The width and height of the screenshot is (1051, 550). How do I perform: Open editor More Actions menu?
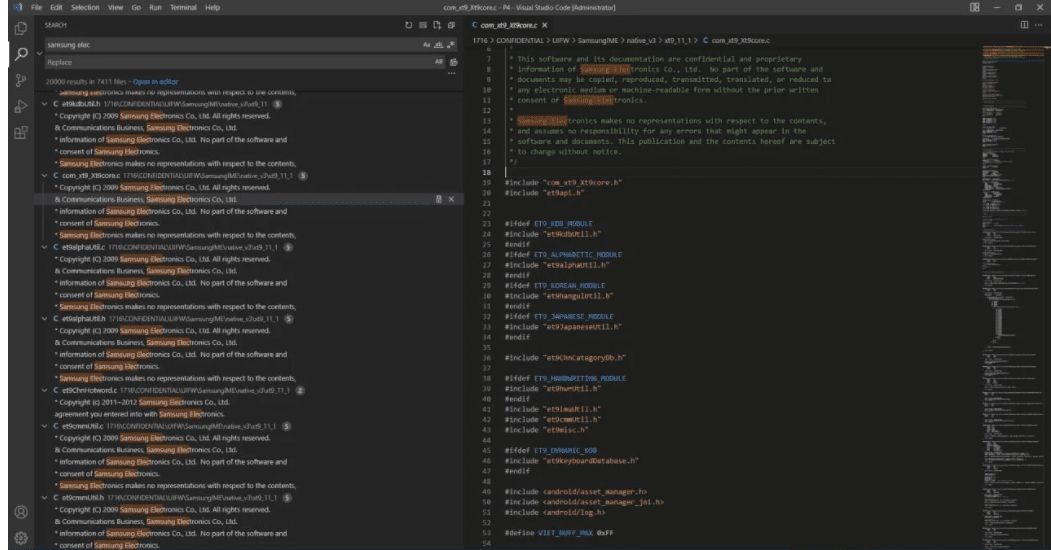(x=1038, y=25)
